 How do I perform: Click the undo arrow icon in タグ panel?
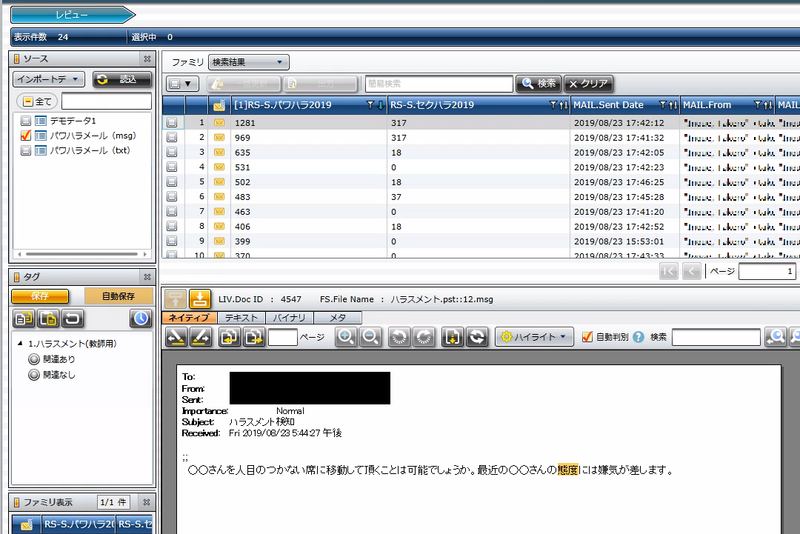72,319
